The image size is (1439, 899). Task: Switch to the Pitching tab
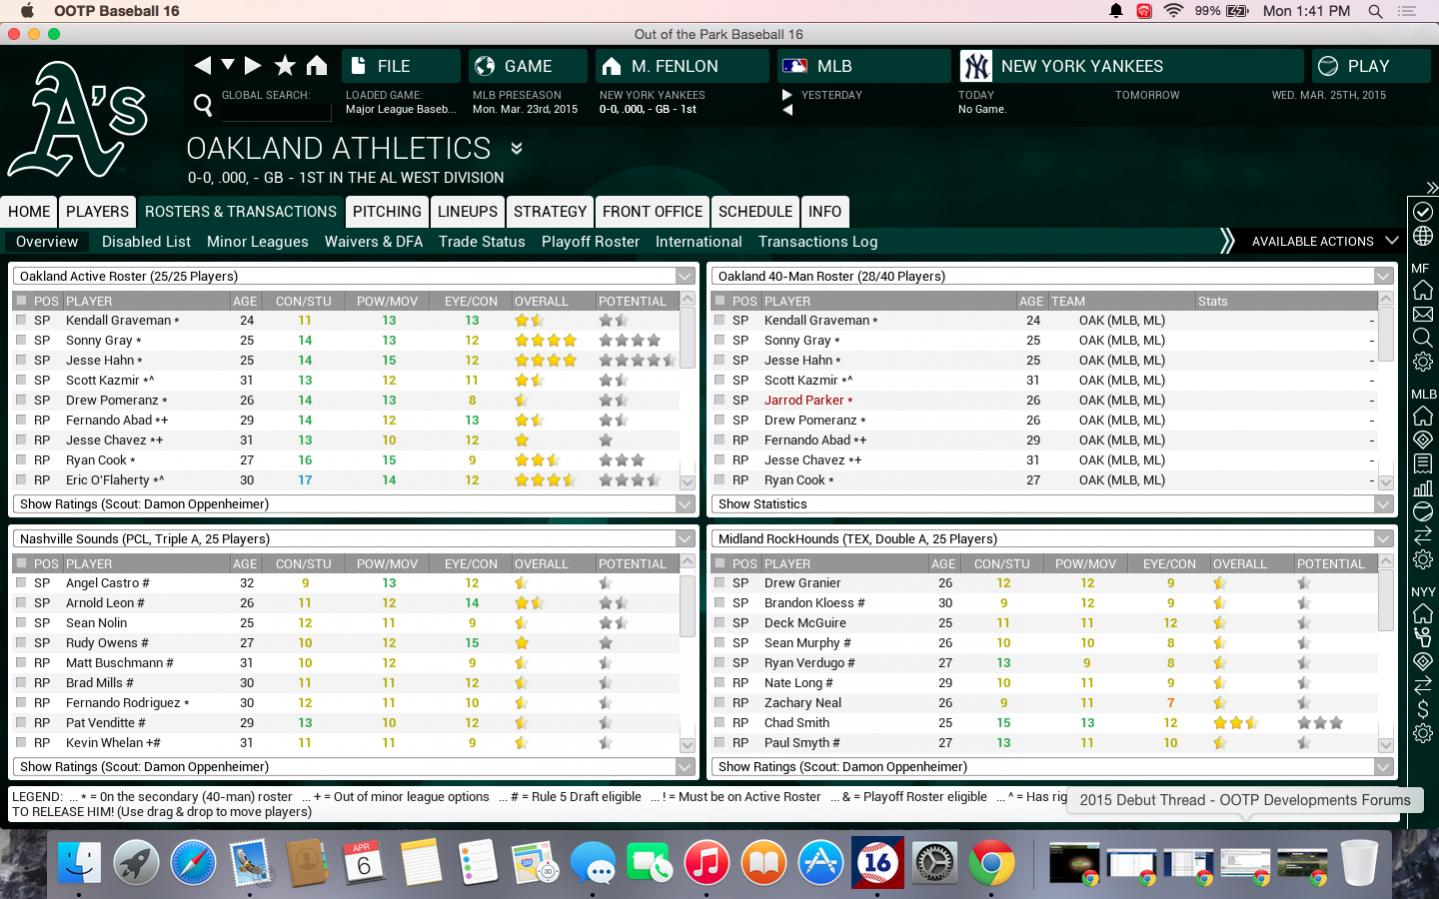tap(387, 212)
